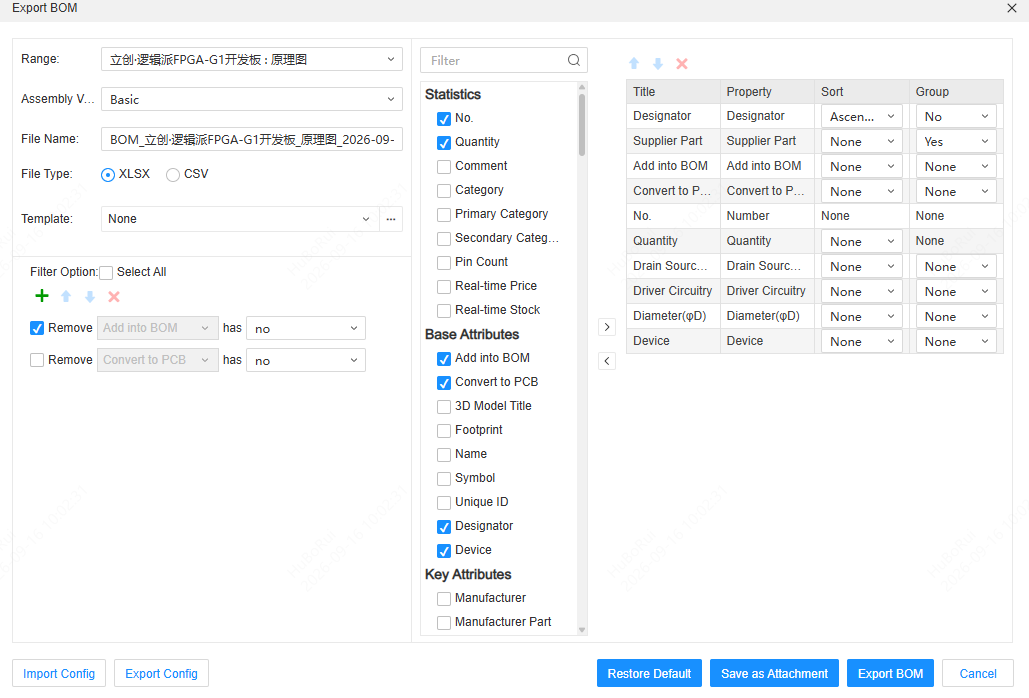Open Supplier Part row Group dropdown
The height and width of the screenshot is (698, 1029).
tap(956, 141)
